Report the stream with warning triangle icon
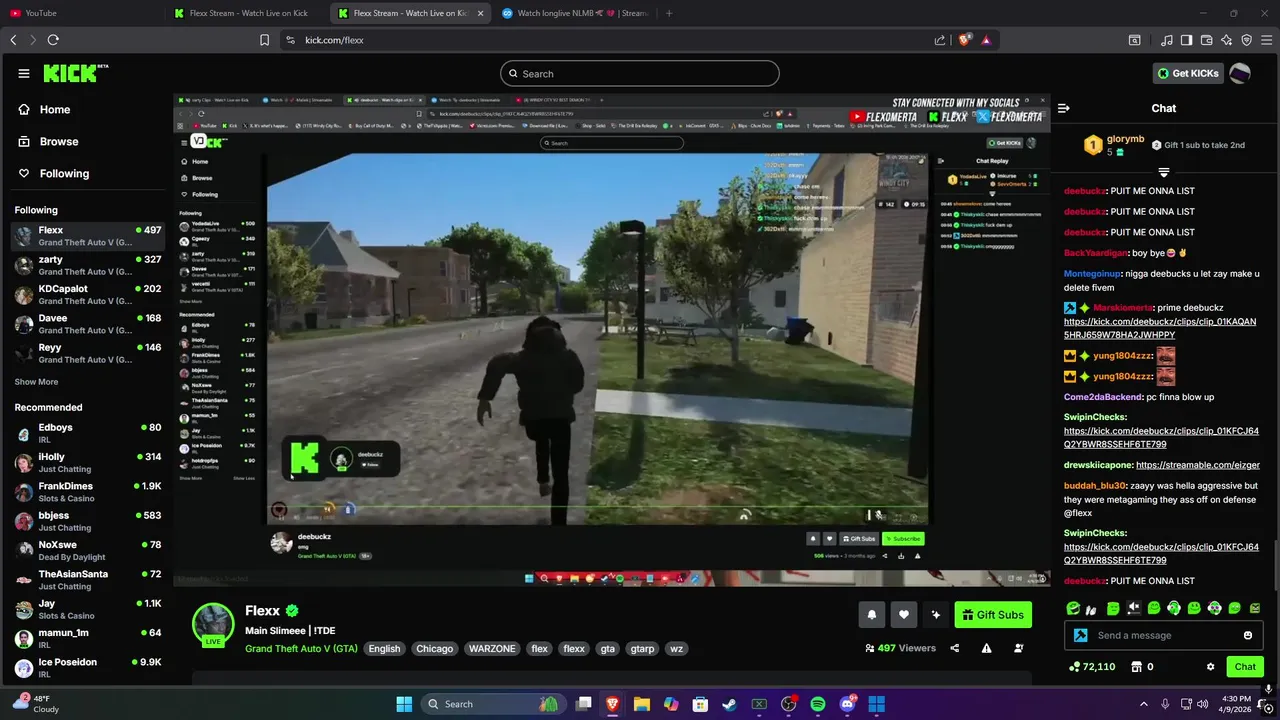 pos(986,648)
